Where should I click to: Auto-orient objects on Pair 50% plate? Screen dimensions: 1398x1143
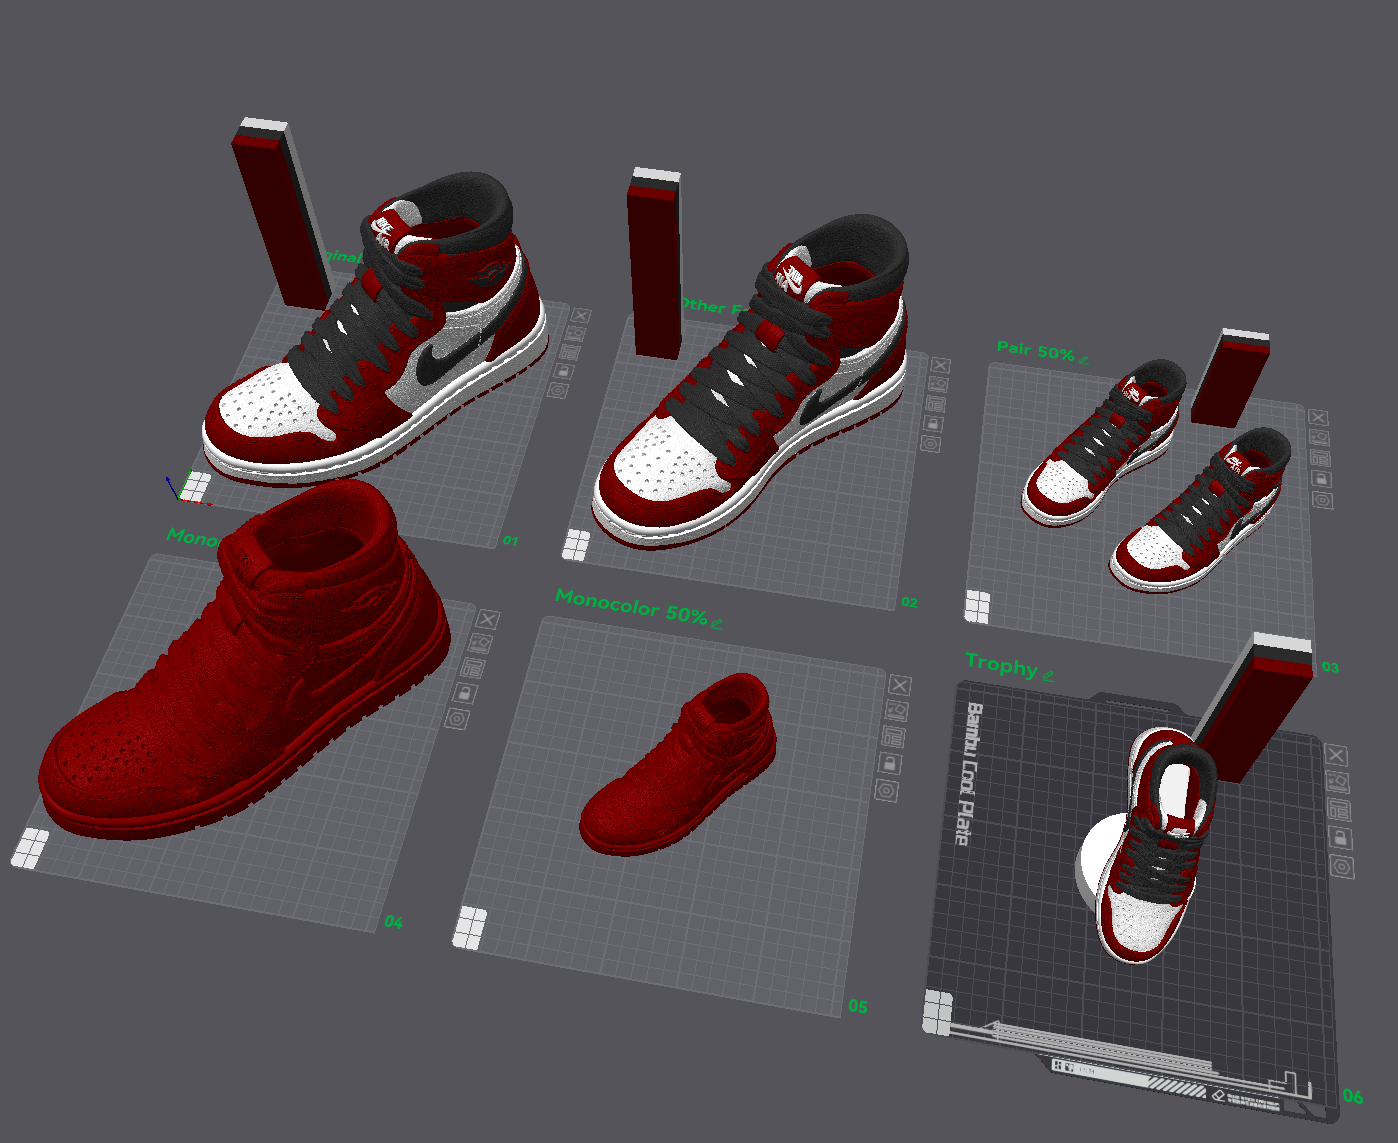pyautogui.click(x=1319, y=438)
